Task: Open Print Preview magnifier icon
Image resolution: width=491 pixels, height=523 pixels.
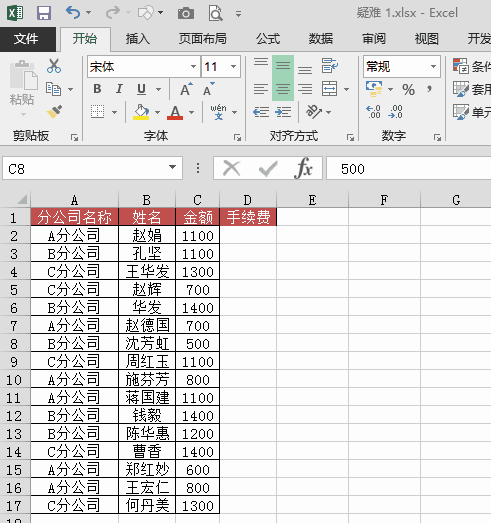Action: click(215, 13)
